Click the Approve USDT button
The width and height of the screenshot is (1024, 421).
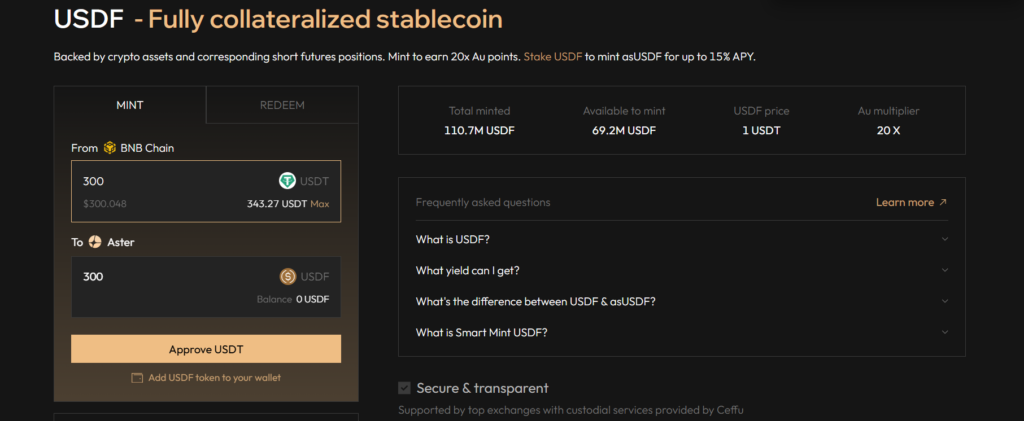tap(206, 349)
